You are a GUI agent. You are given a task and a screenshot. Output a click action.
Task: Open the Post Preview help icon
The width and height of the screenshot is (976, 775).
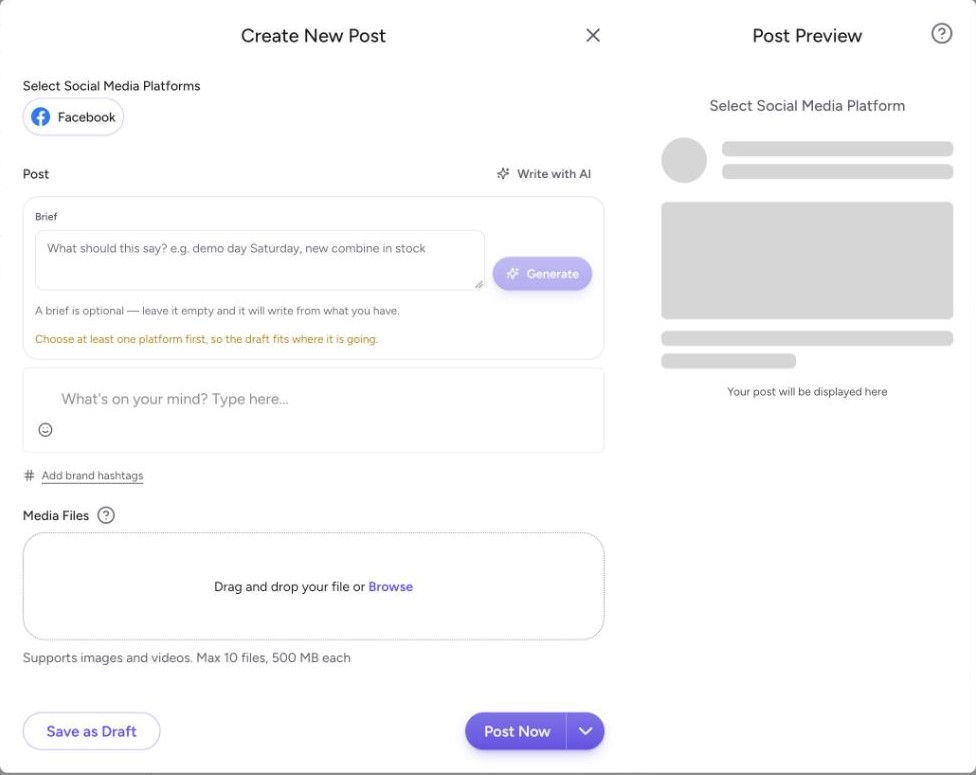pos(941,34)
